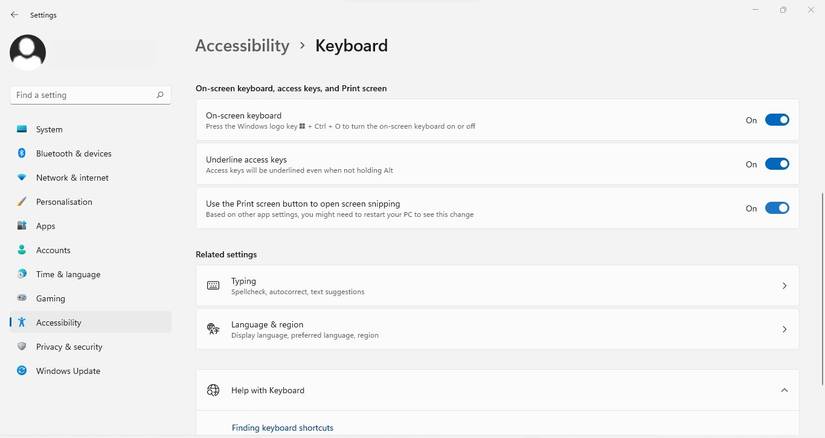Turn off the On-screen keyboard toggle

point(777,120)
